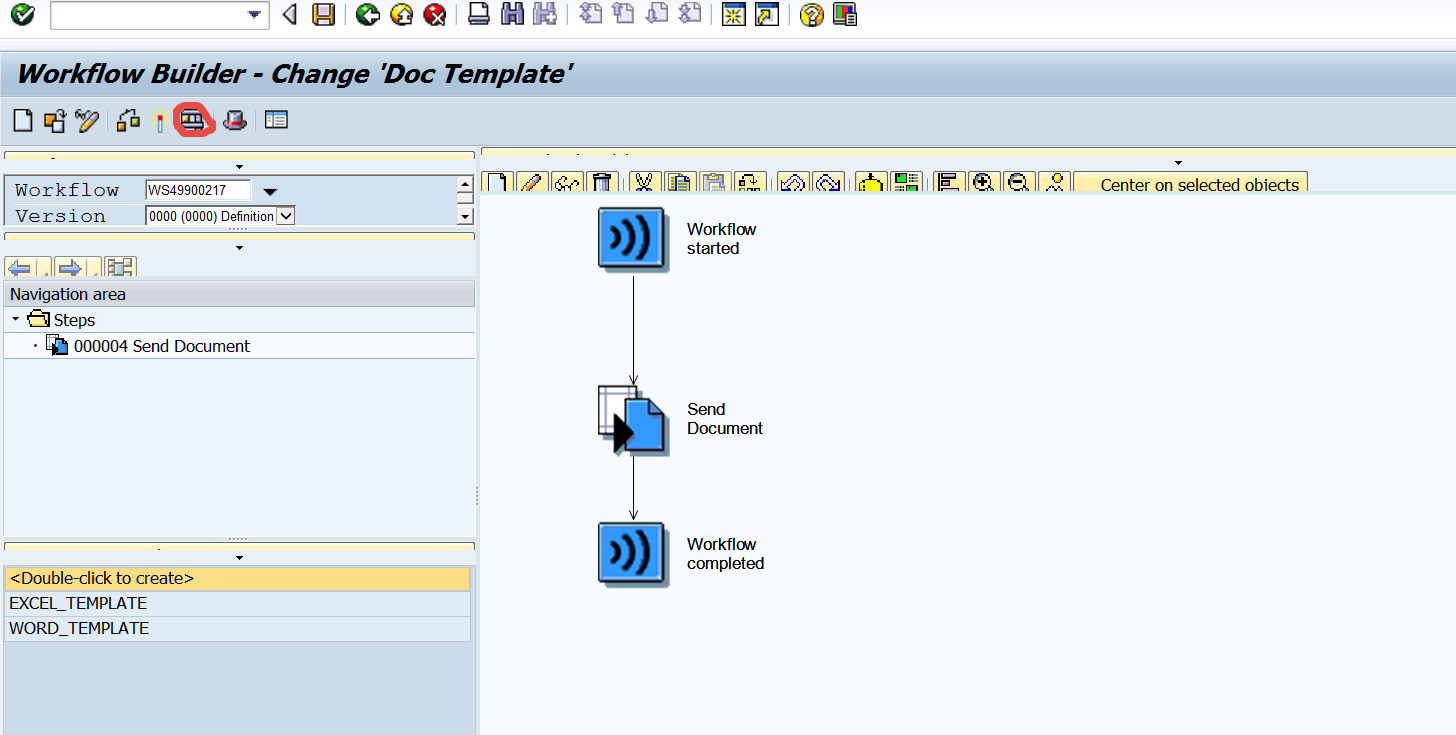The height and width of the screenshot is (735, 1456).
Task: Click Center on selected objects button
Action: pos(1198,185)
